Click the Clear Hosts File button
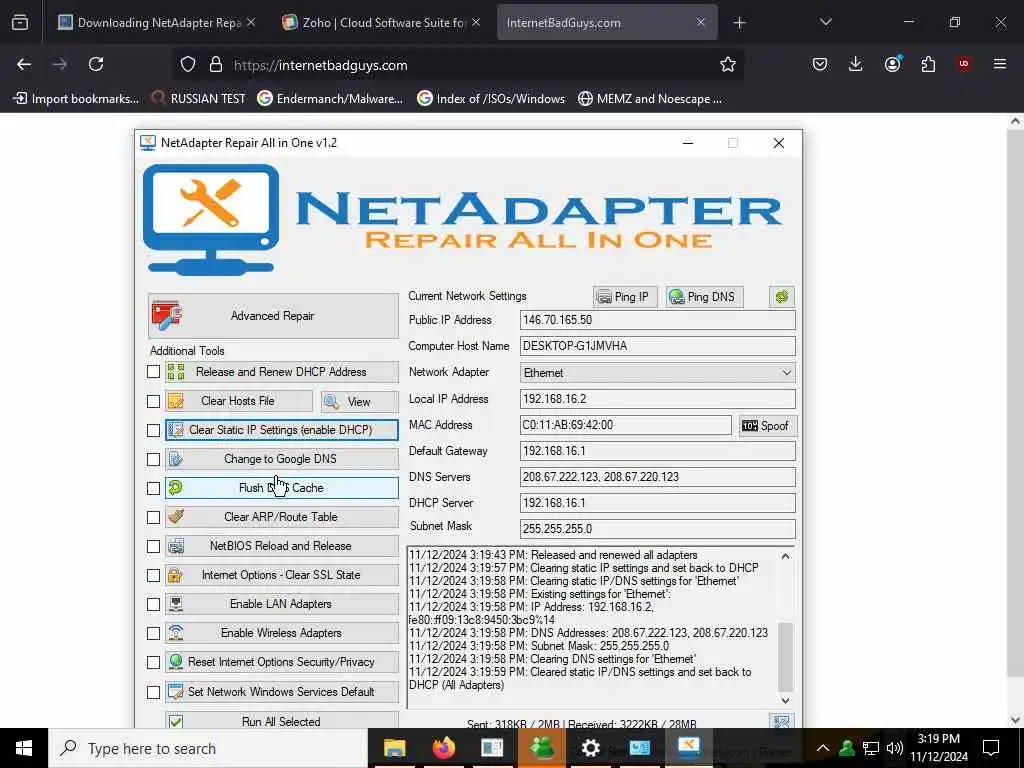Viewport: 1024px width, 768px height. pos(238,401)
